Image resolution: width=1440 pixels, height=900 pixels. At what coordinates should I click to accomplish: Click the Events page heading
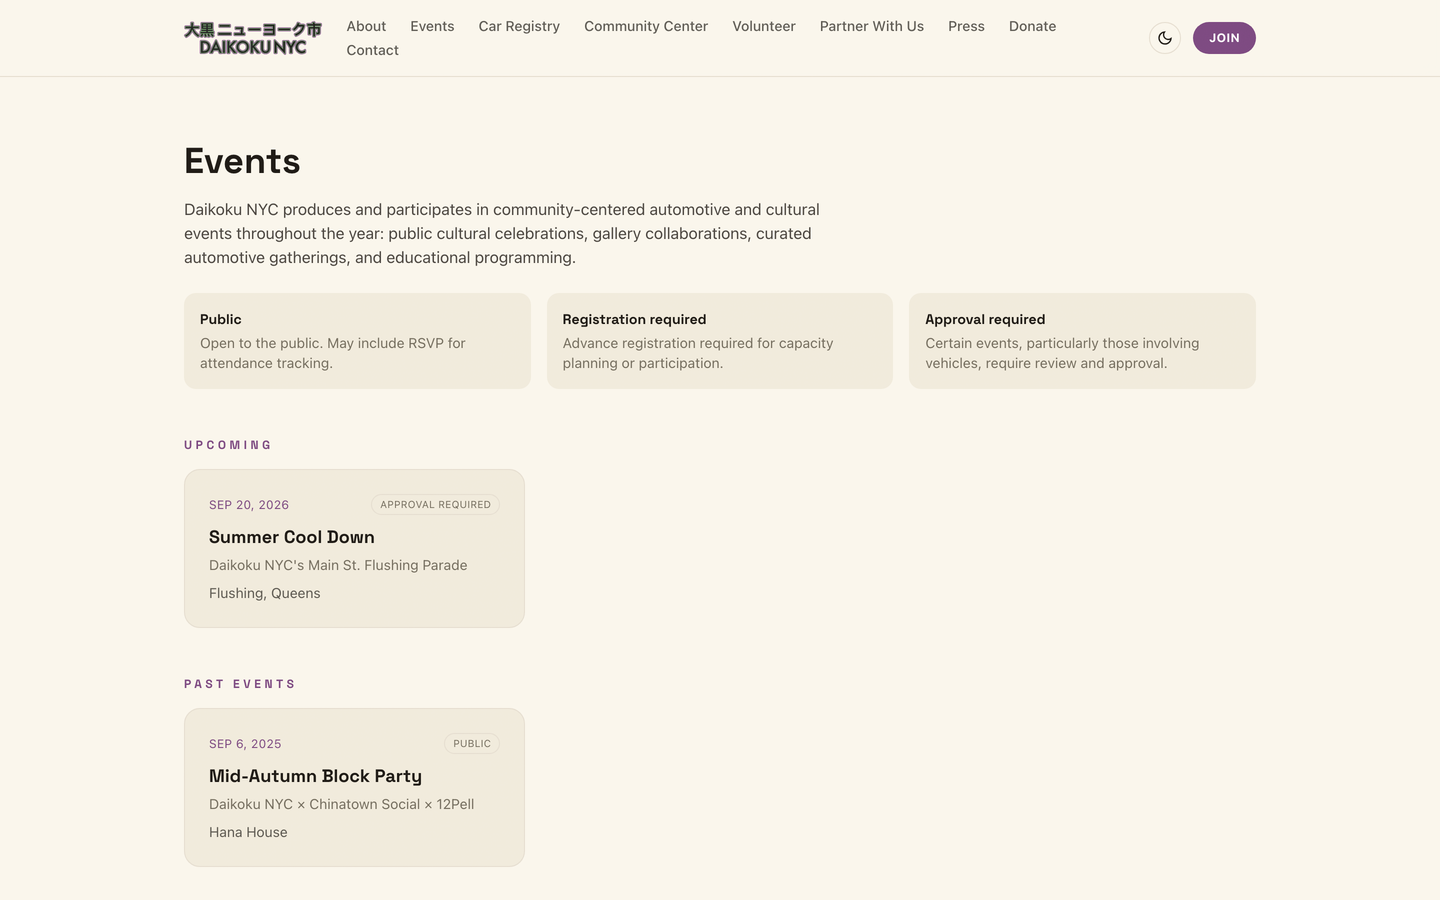242,161
